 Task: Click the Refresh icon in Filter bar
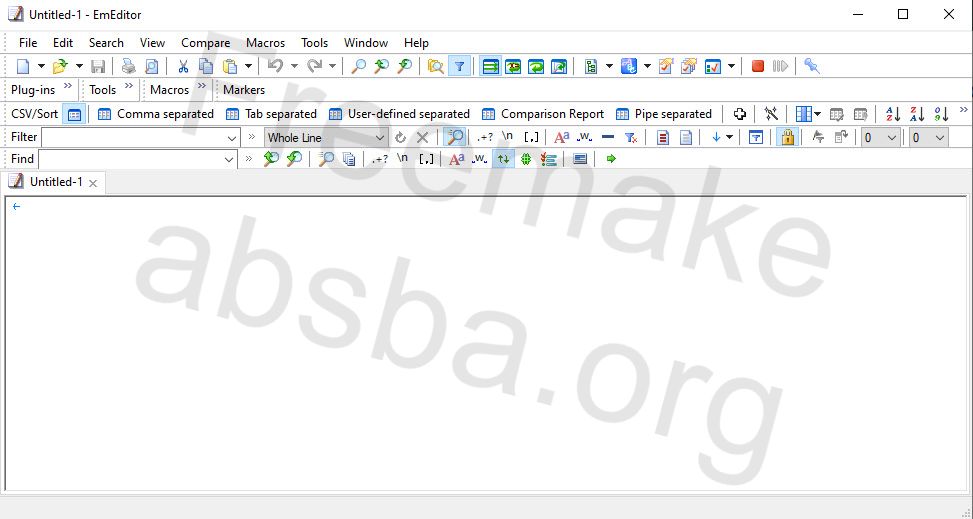(x=400, y=137)
